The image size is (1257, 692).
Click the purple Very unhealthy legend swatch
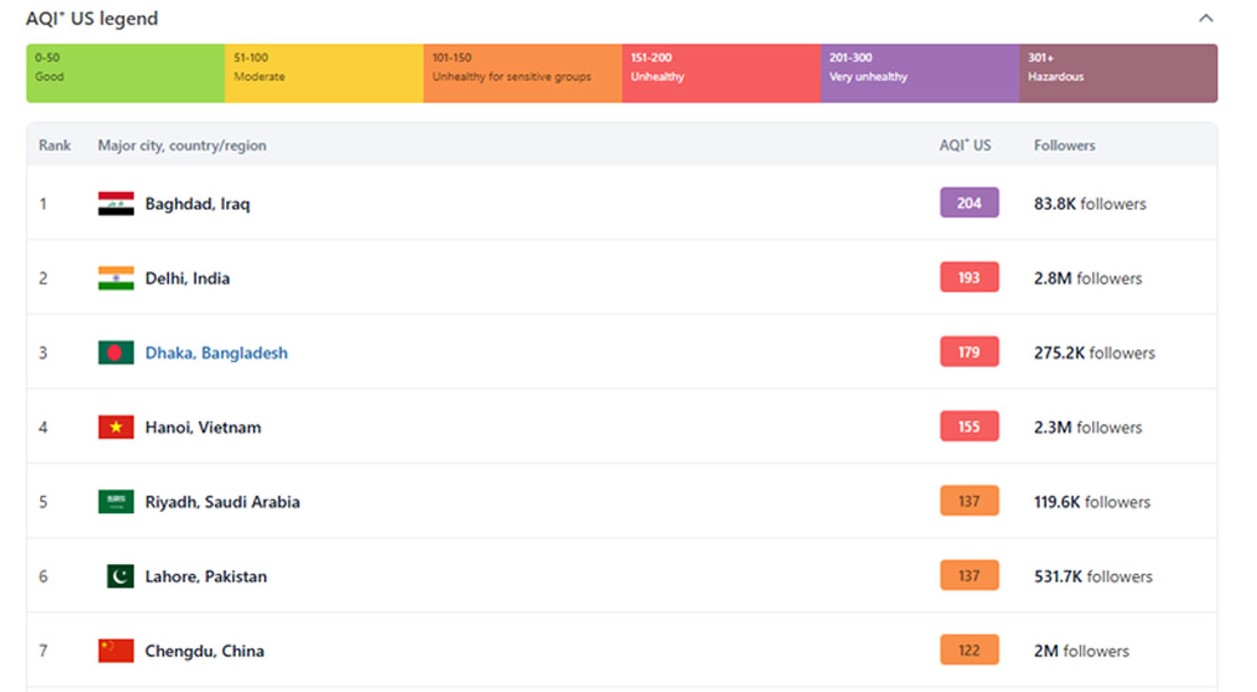(920, 73)
